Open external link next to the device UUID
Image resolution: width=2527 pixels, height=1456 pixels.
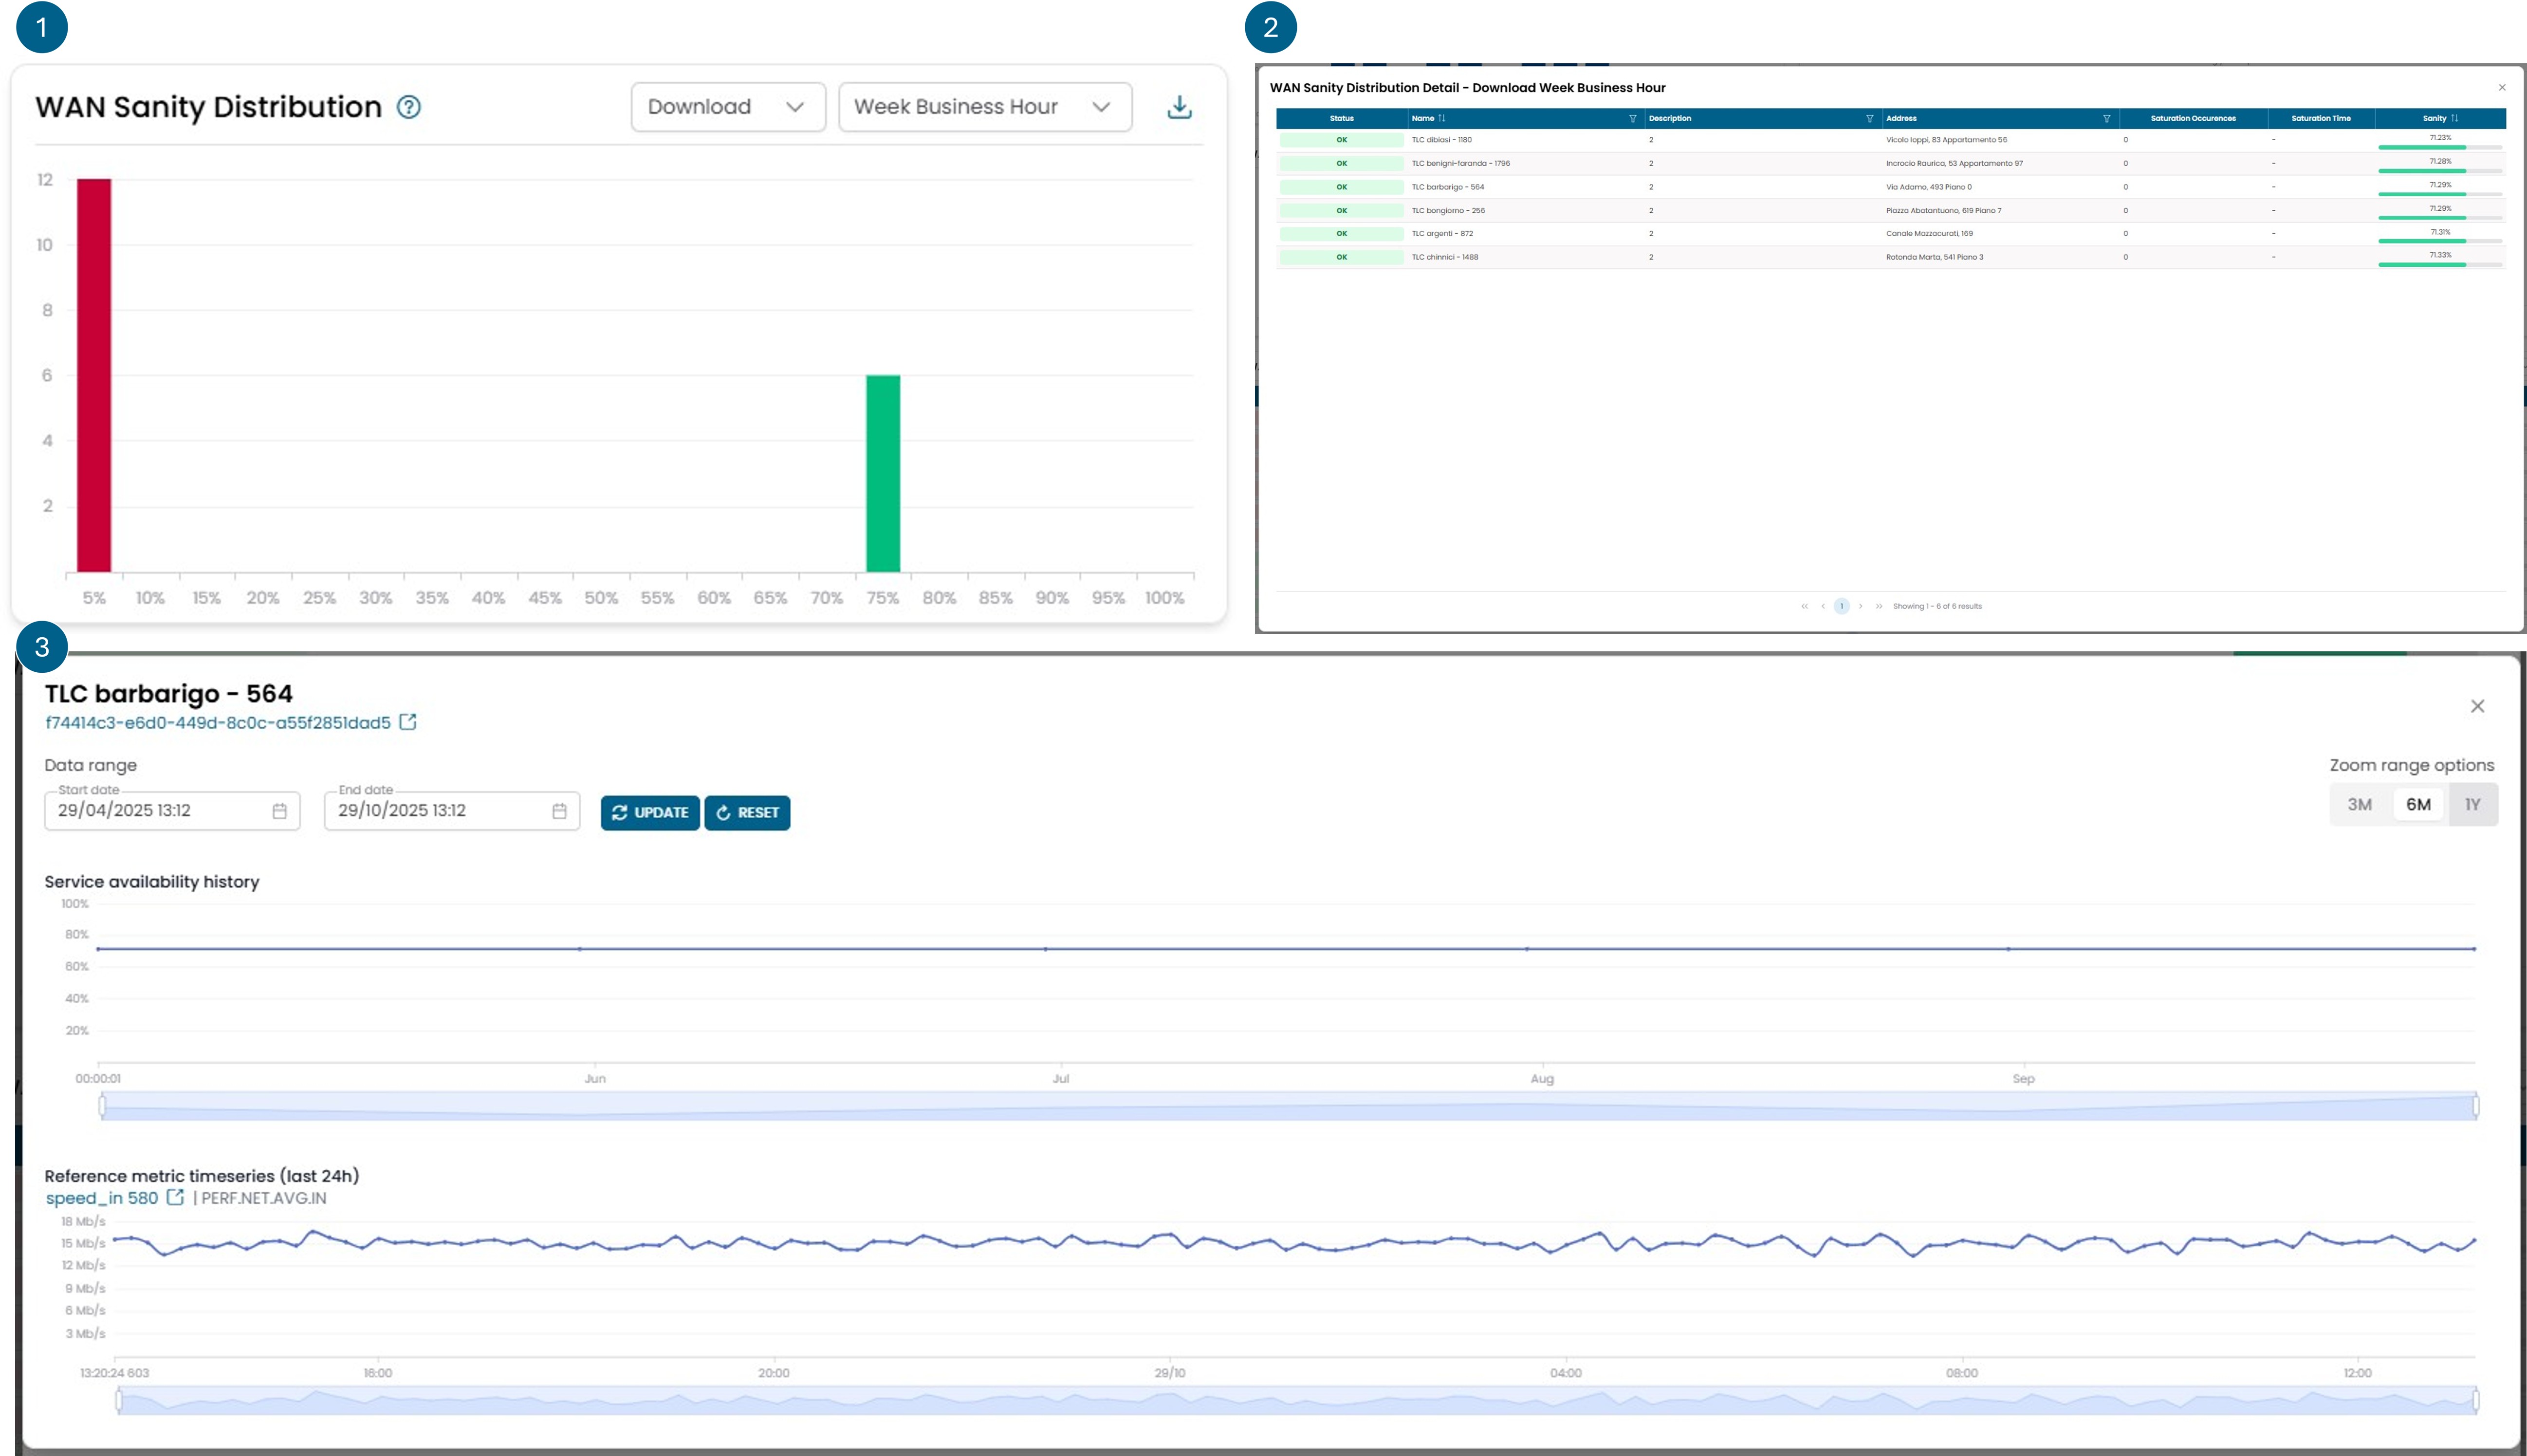pos(408,722)
